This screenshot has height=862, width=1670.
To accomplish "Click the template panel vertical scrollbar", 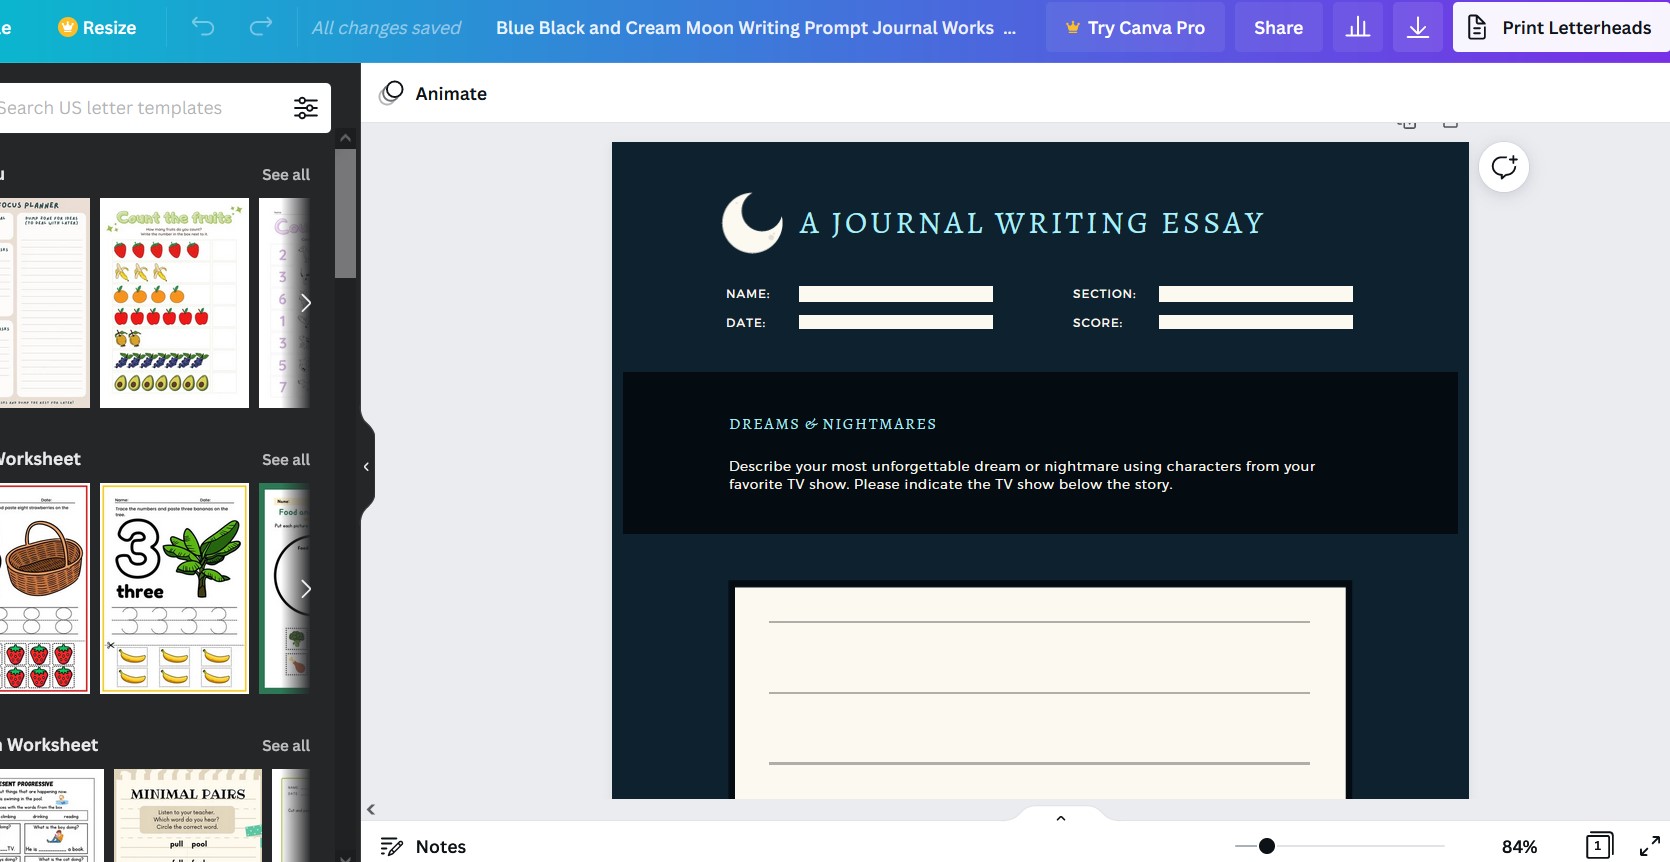I will (x=345, y=213).
